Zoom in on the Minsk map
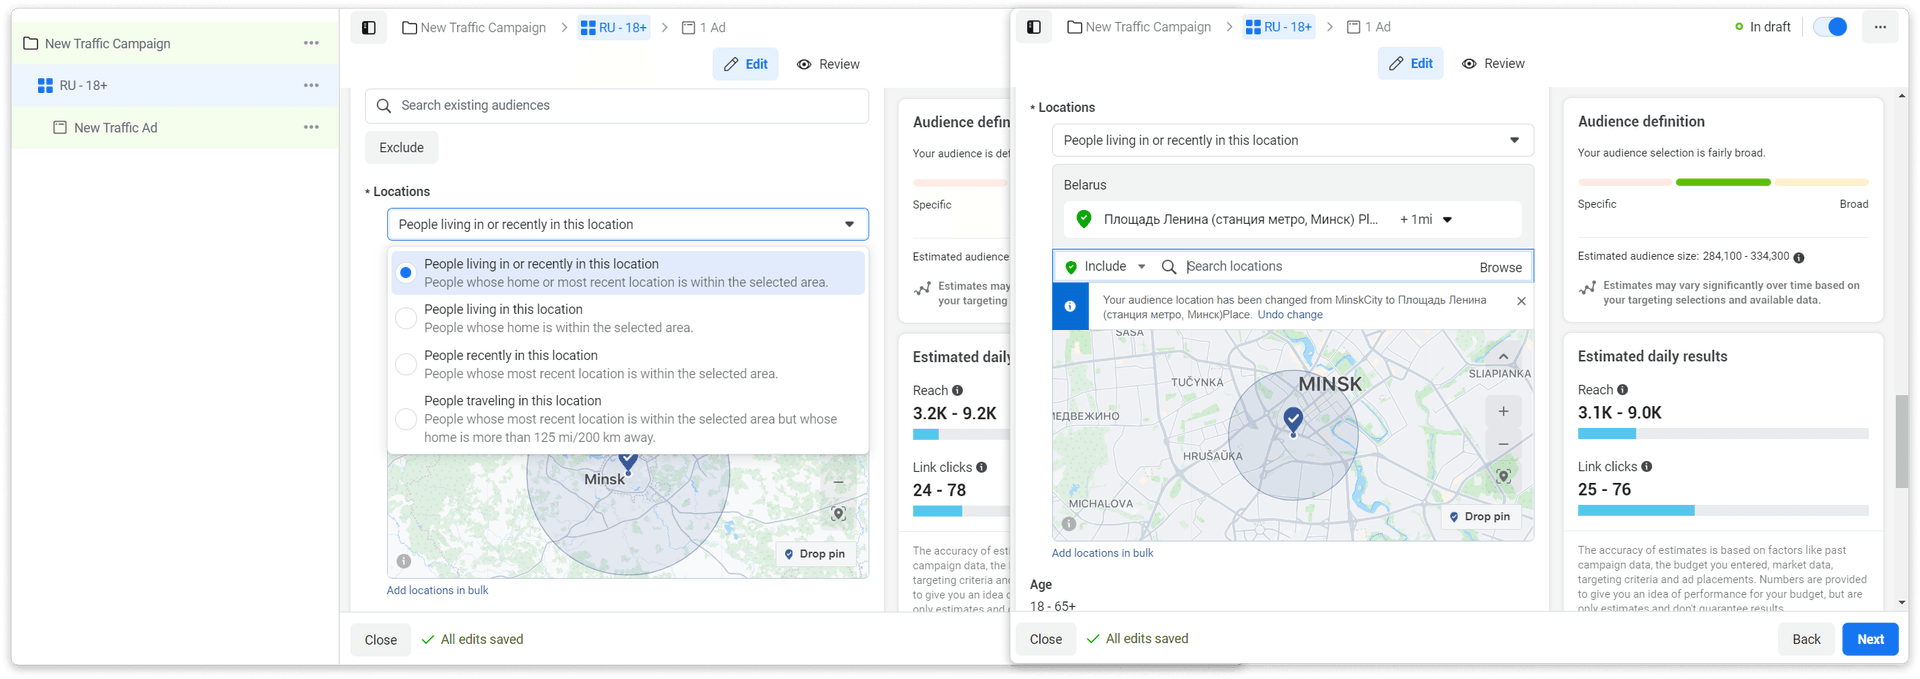This screenshot has height=679, width=1920. pos(1503,411)
